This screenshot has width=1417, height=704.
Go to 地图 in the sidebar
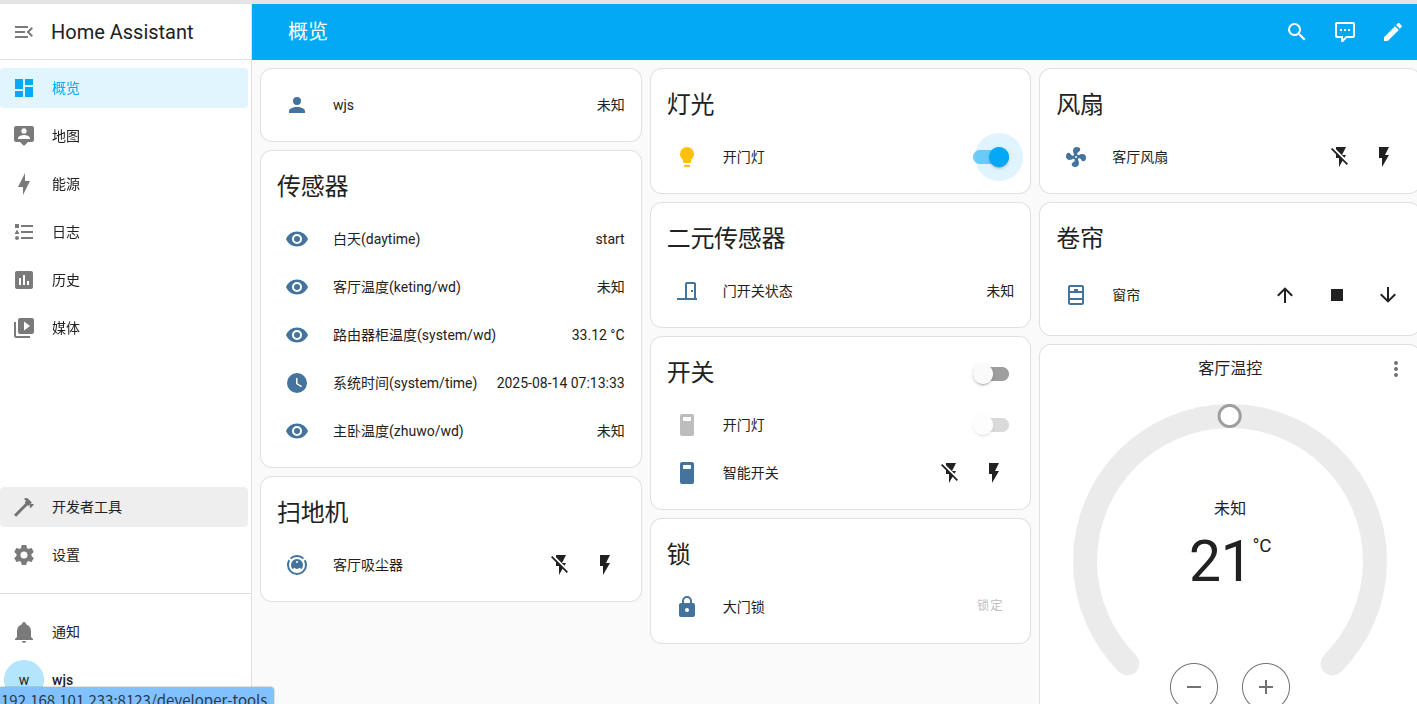124,136
